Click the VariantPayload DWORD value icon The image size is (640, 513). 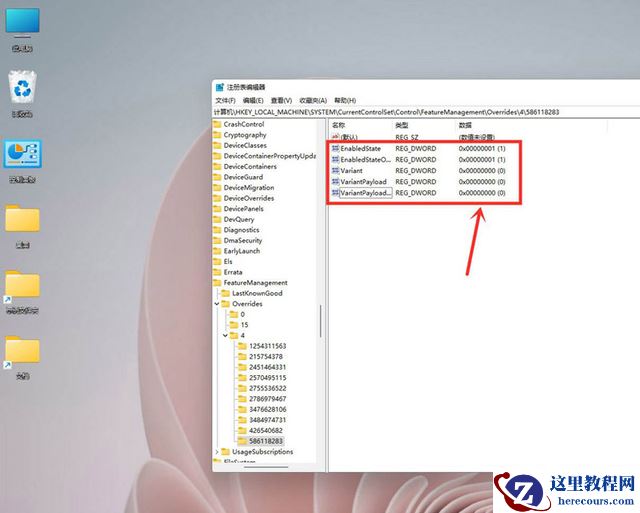tap(336, 181)
